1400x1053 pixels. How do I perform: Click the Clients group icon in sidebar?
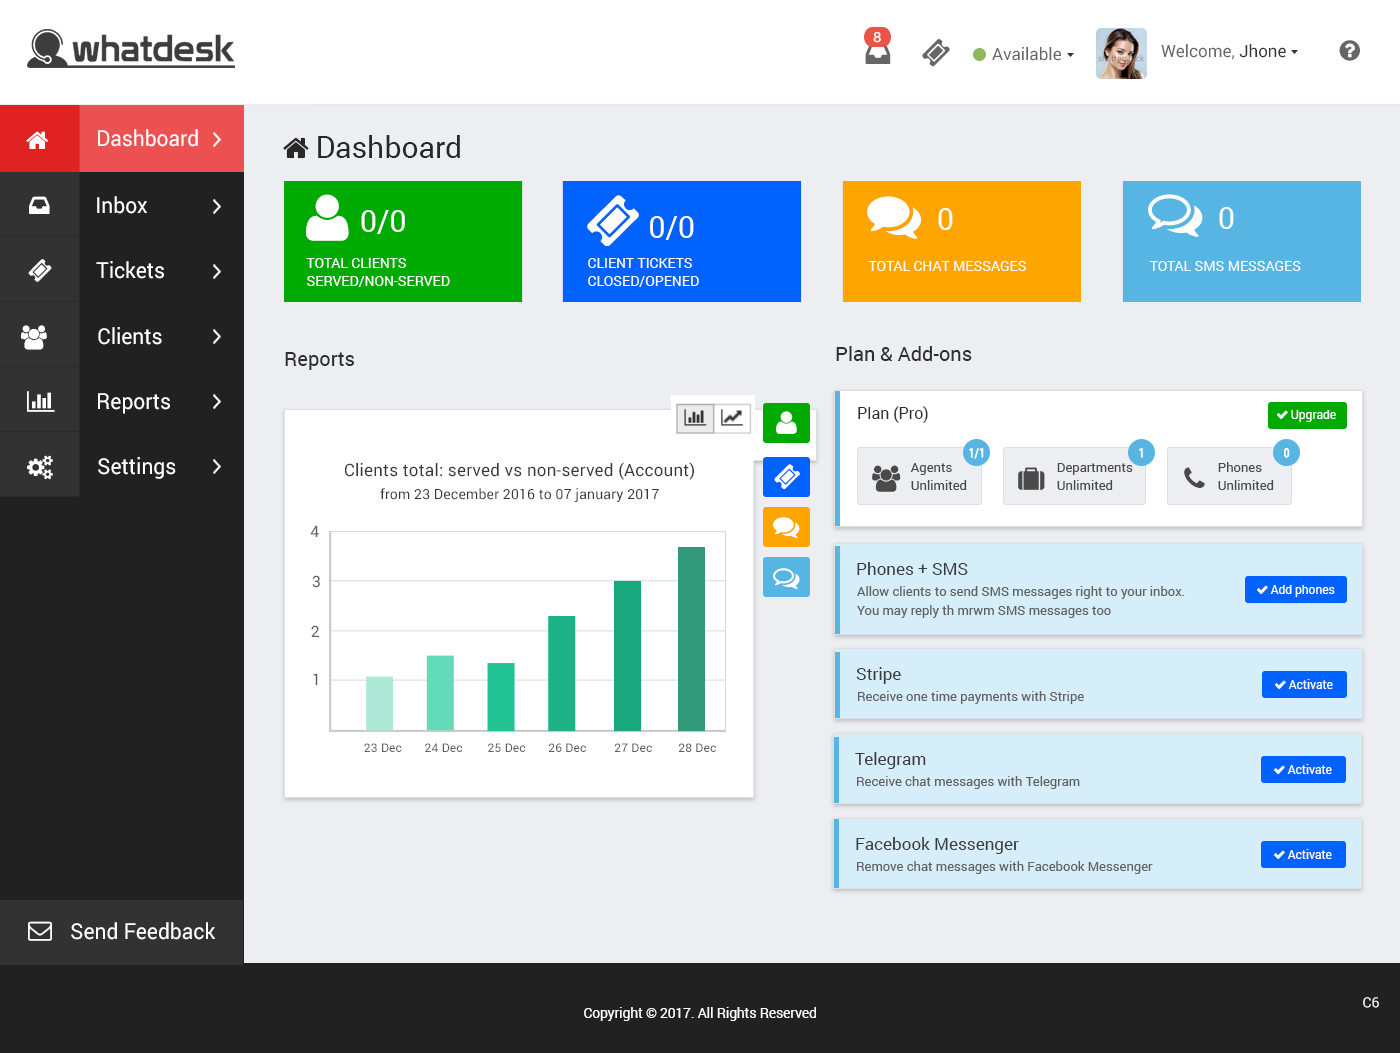pyautogui.click(x=34, y=337)
